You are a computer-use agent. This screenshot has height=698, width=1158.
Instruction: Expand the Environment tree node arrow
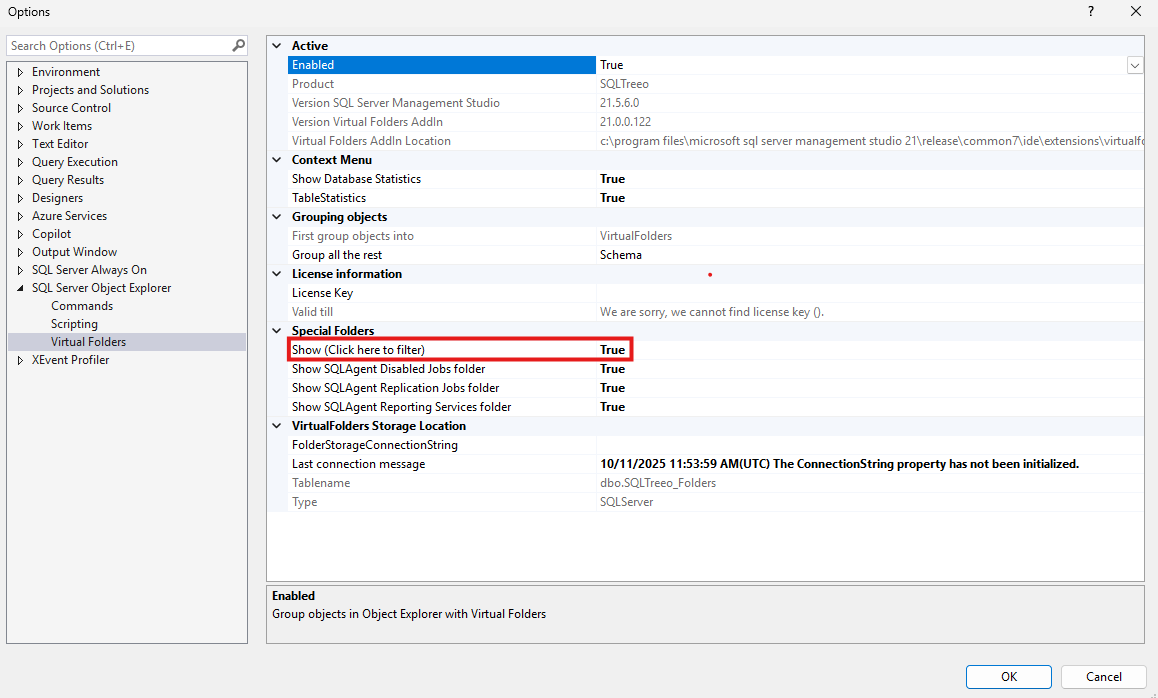(20, 72)
